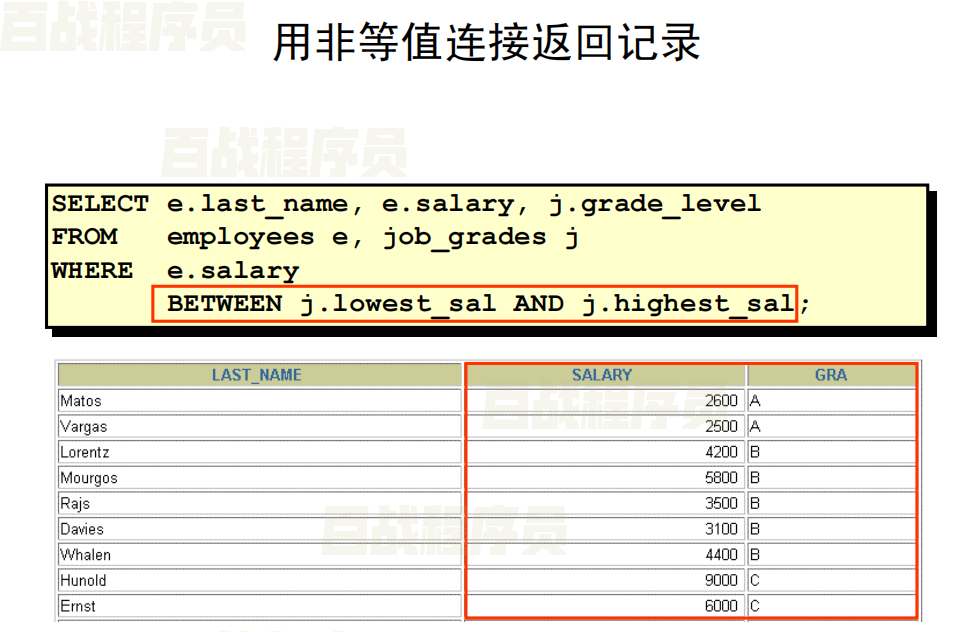
Task: Select the salary cell showing 9000
Action: (720, 580)
